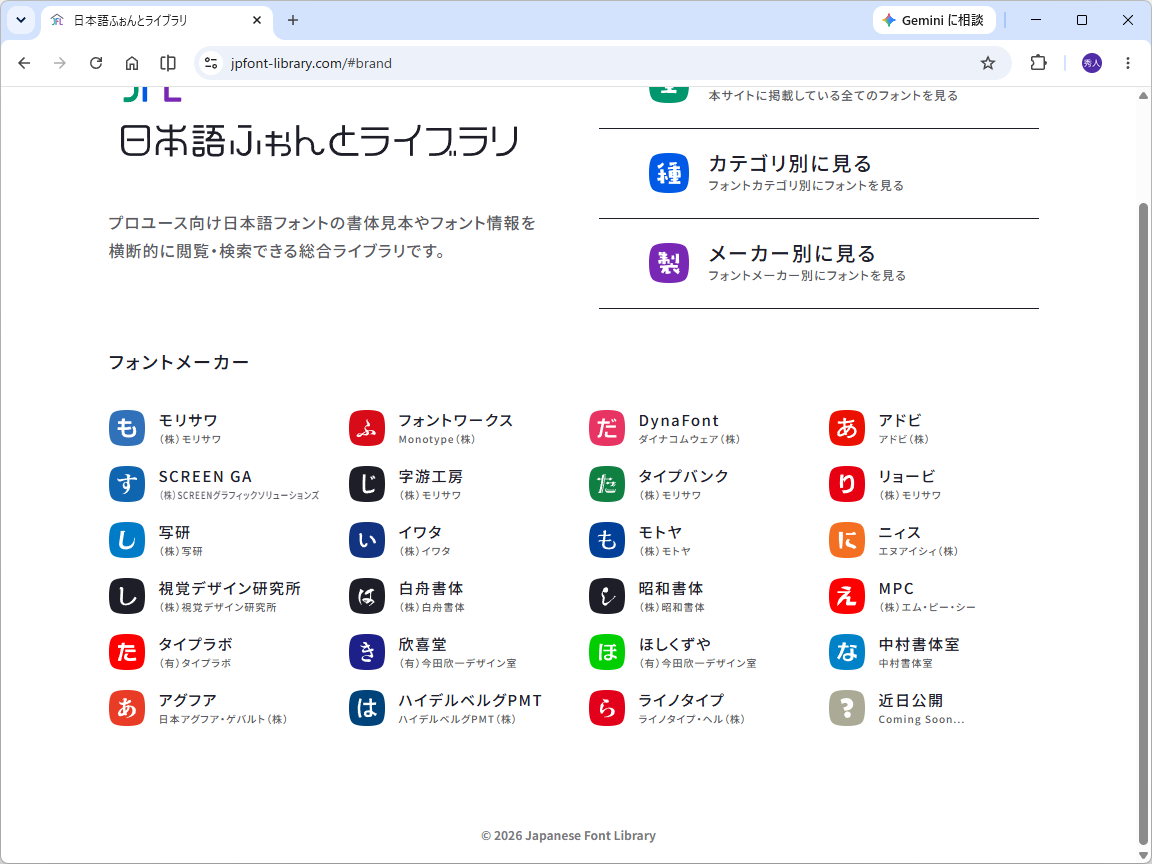Click the Coming Soon... caption
This screenshot has width=1152, height=864.
[921, 719]
